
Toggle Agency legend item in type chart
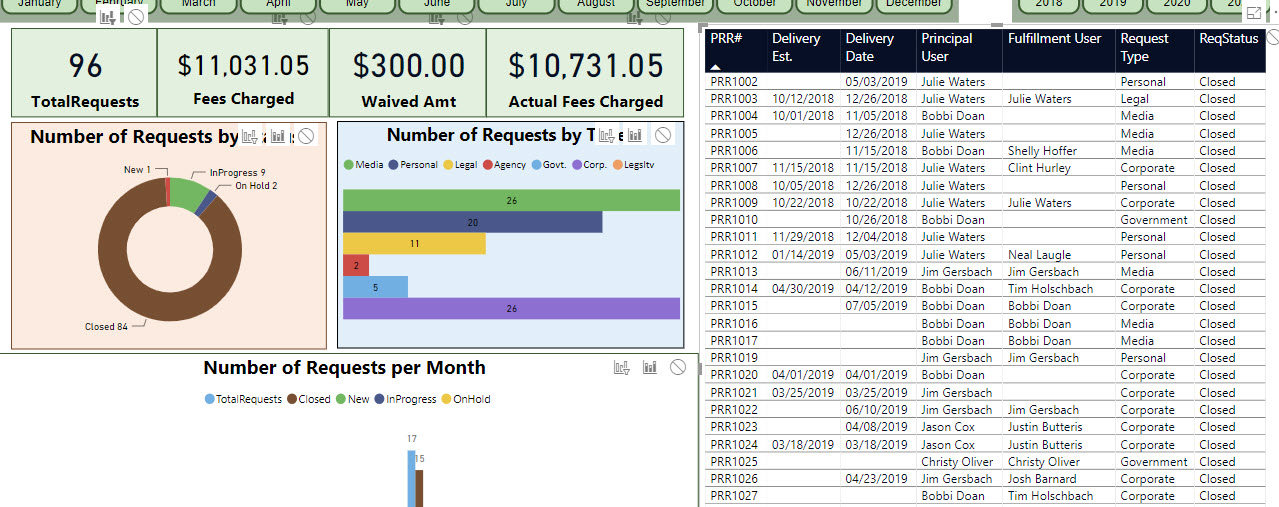504,165
